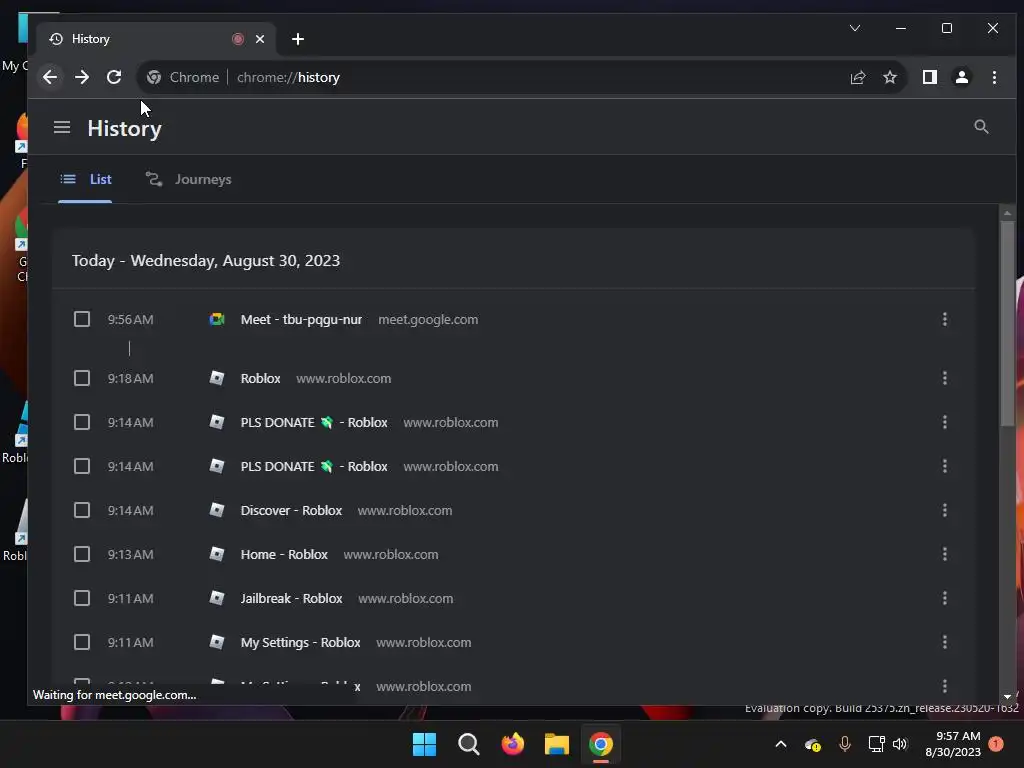Select the History browser tab

click(x=155, y=39)
